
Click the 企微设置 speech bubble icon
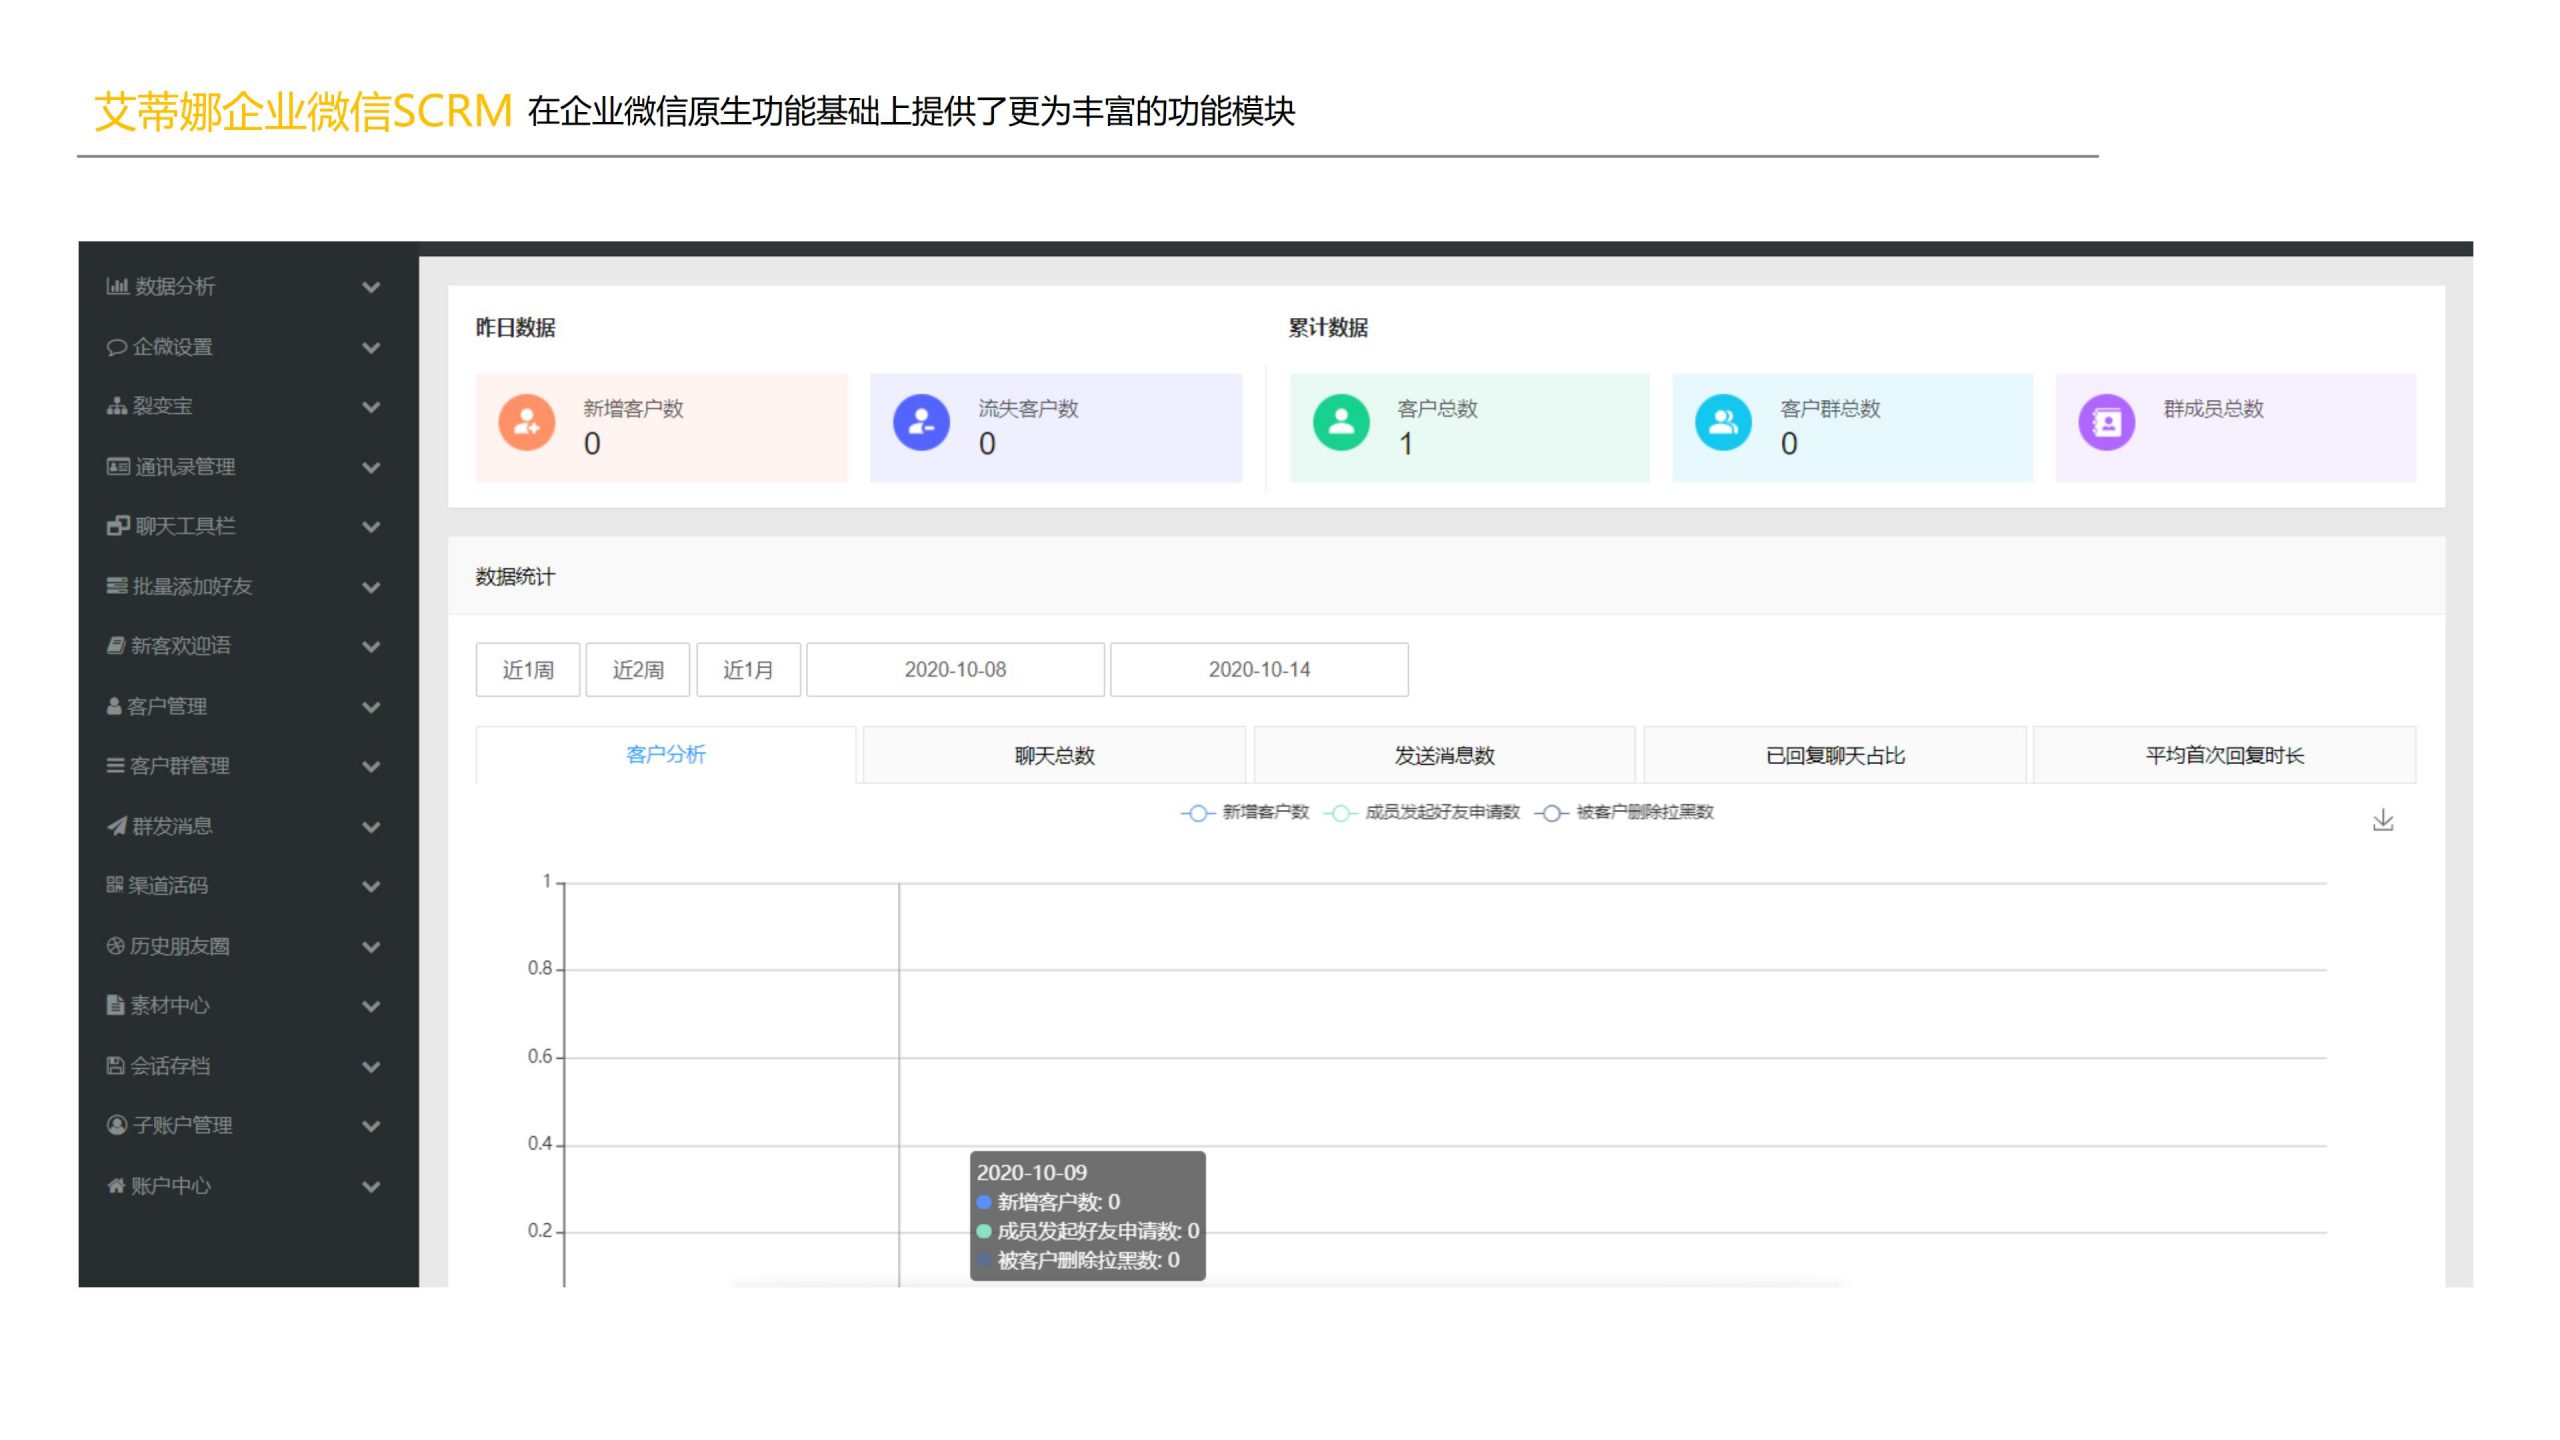click(x=116, y=347)
